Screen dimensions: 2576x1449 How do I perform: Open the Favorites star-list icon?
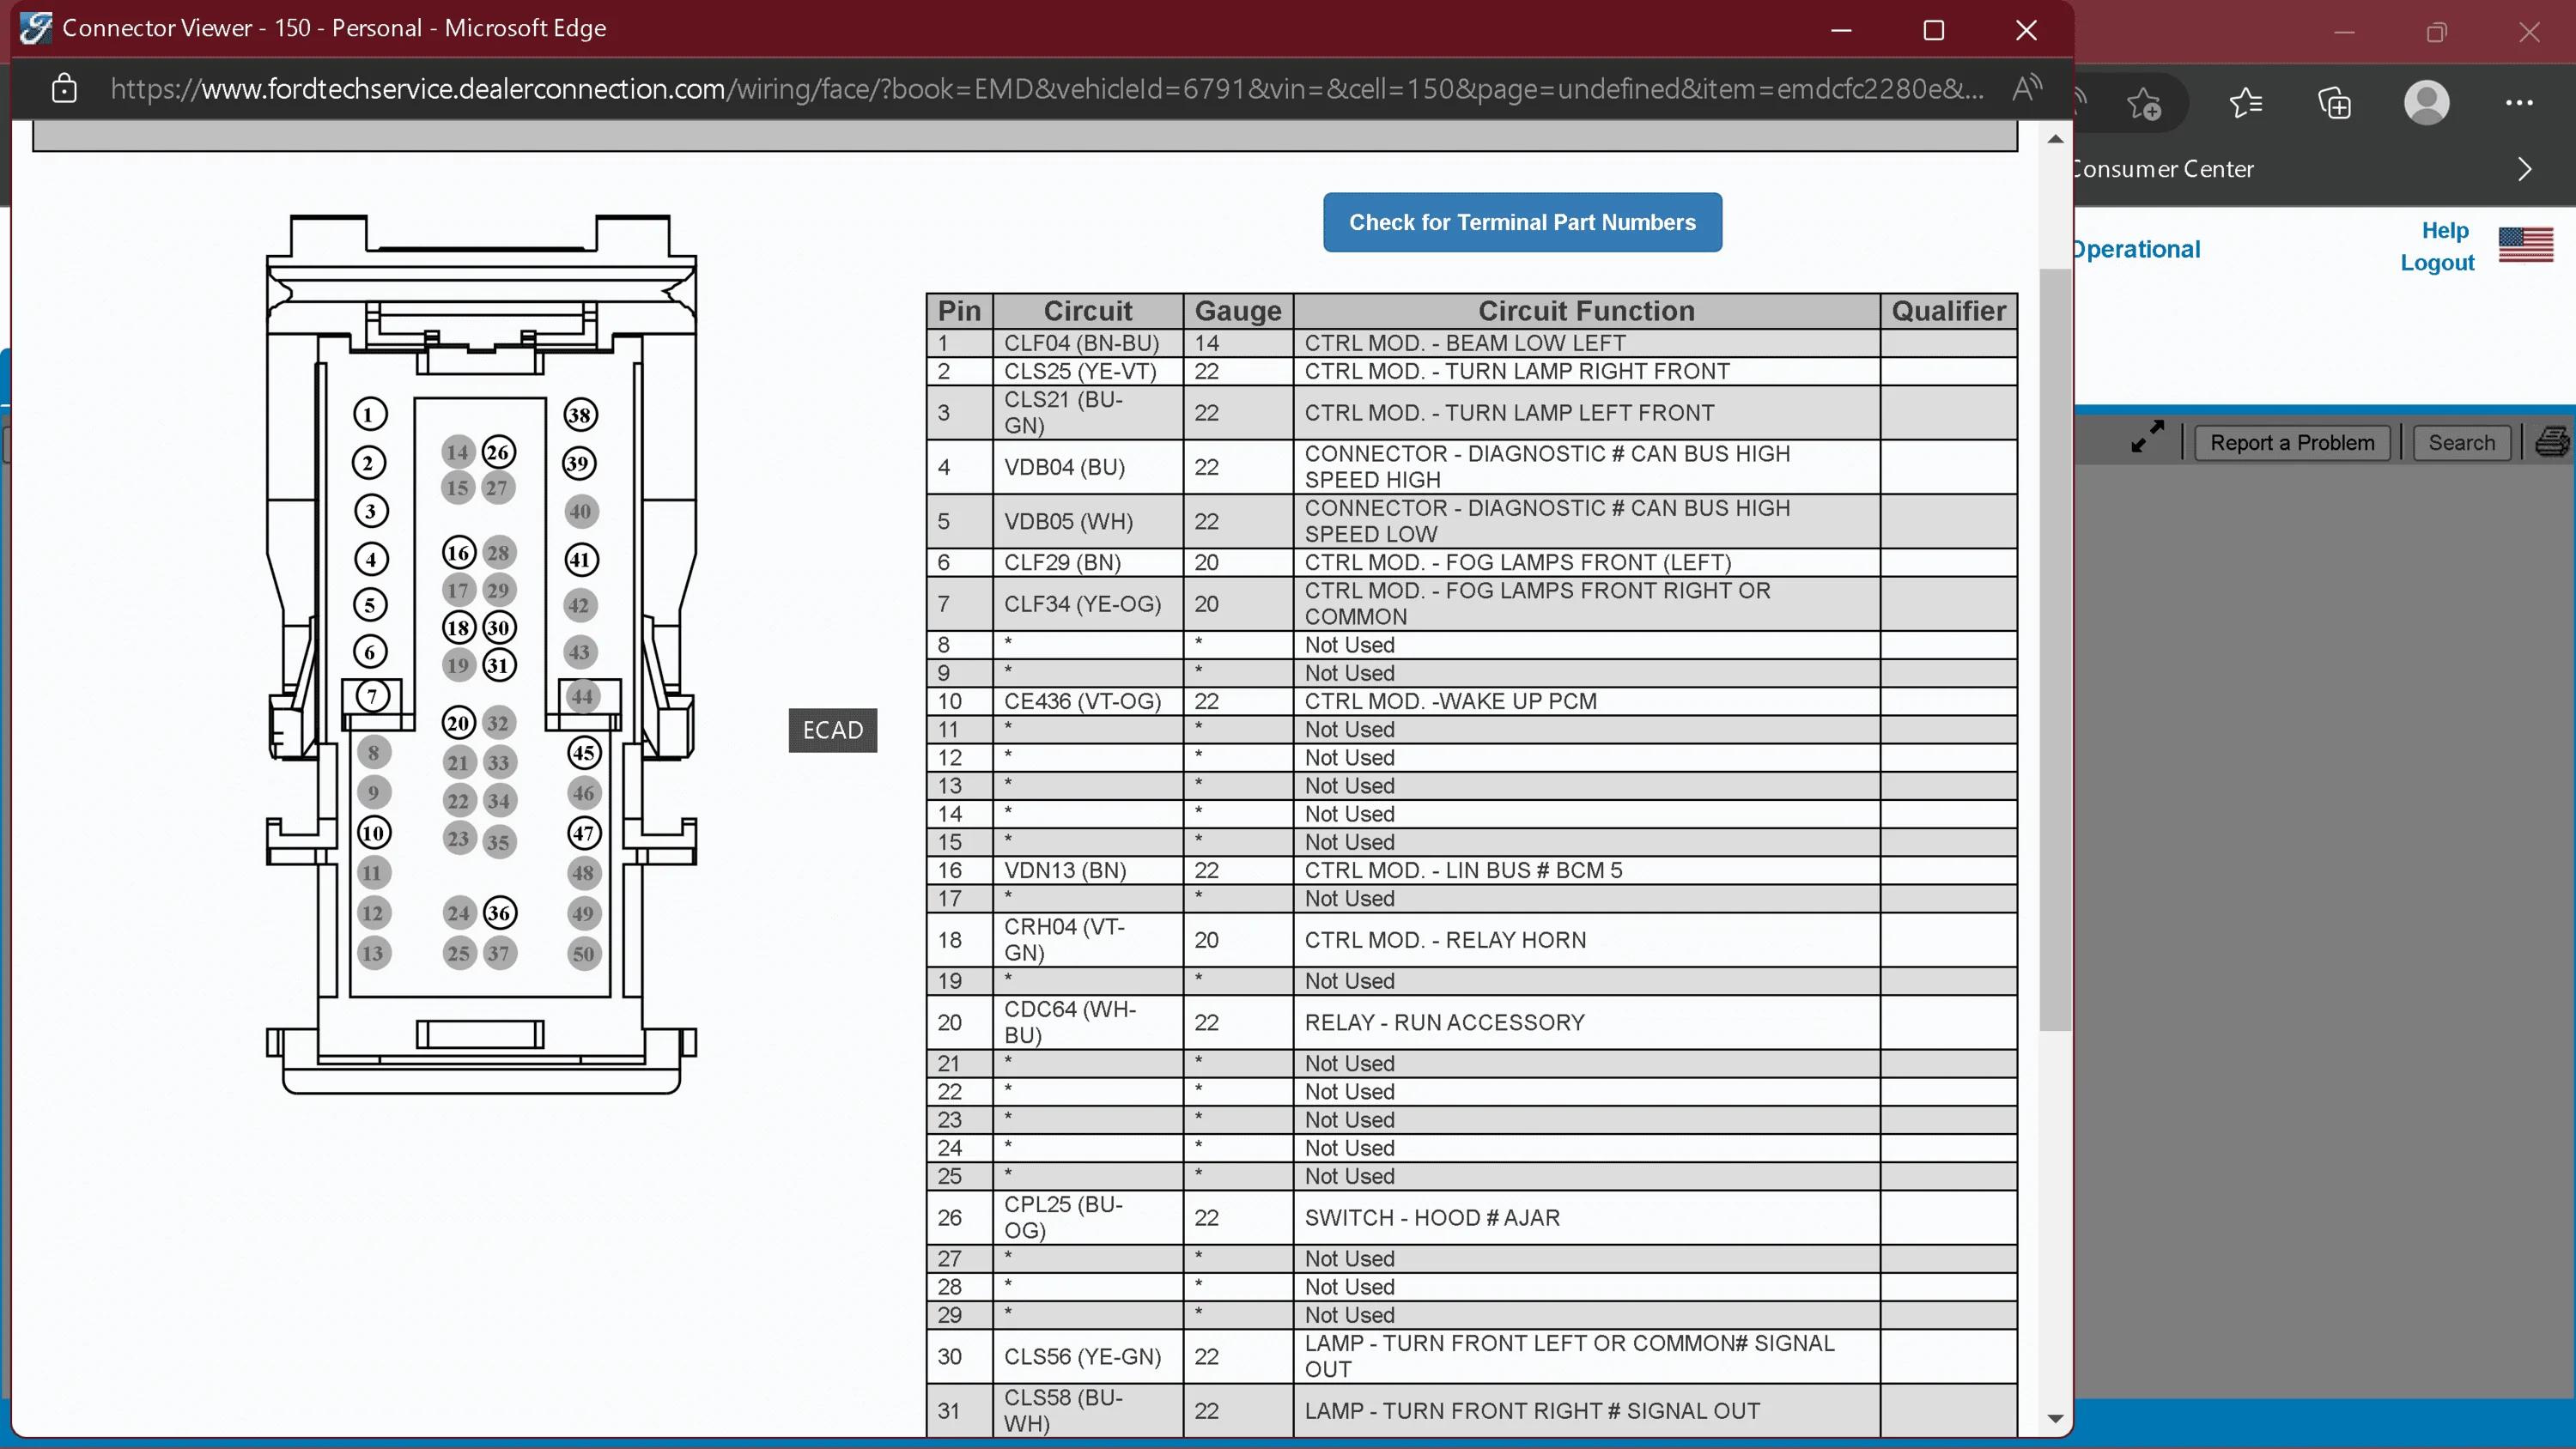point(2245,103)
